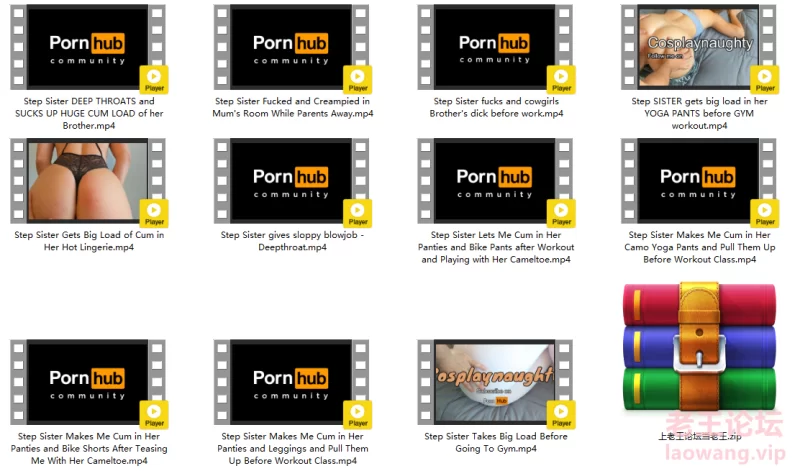Click the .zip archive file name
This screenshot has height=471, width=800.
[x=699, y=437]
